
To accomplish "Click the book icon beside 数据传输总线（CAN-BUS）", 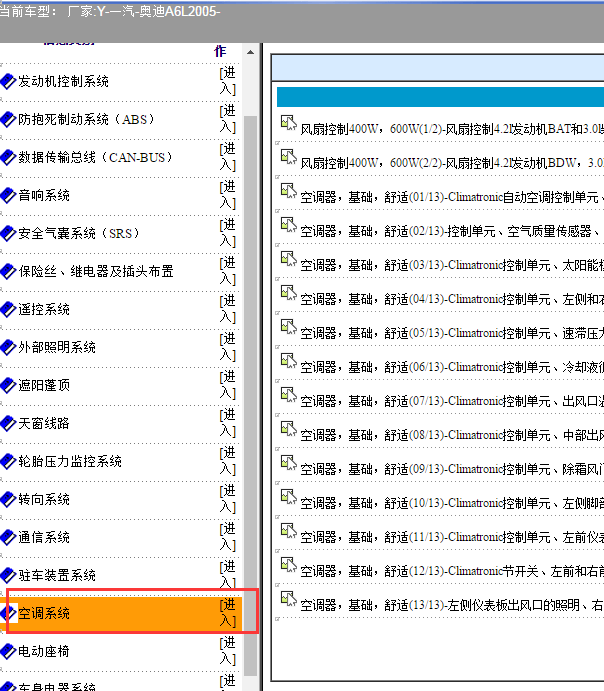I will pyautogui.click(x=8, y=157).
